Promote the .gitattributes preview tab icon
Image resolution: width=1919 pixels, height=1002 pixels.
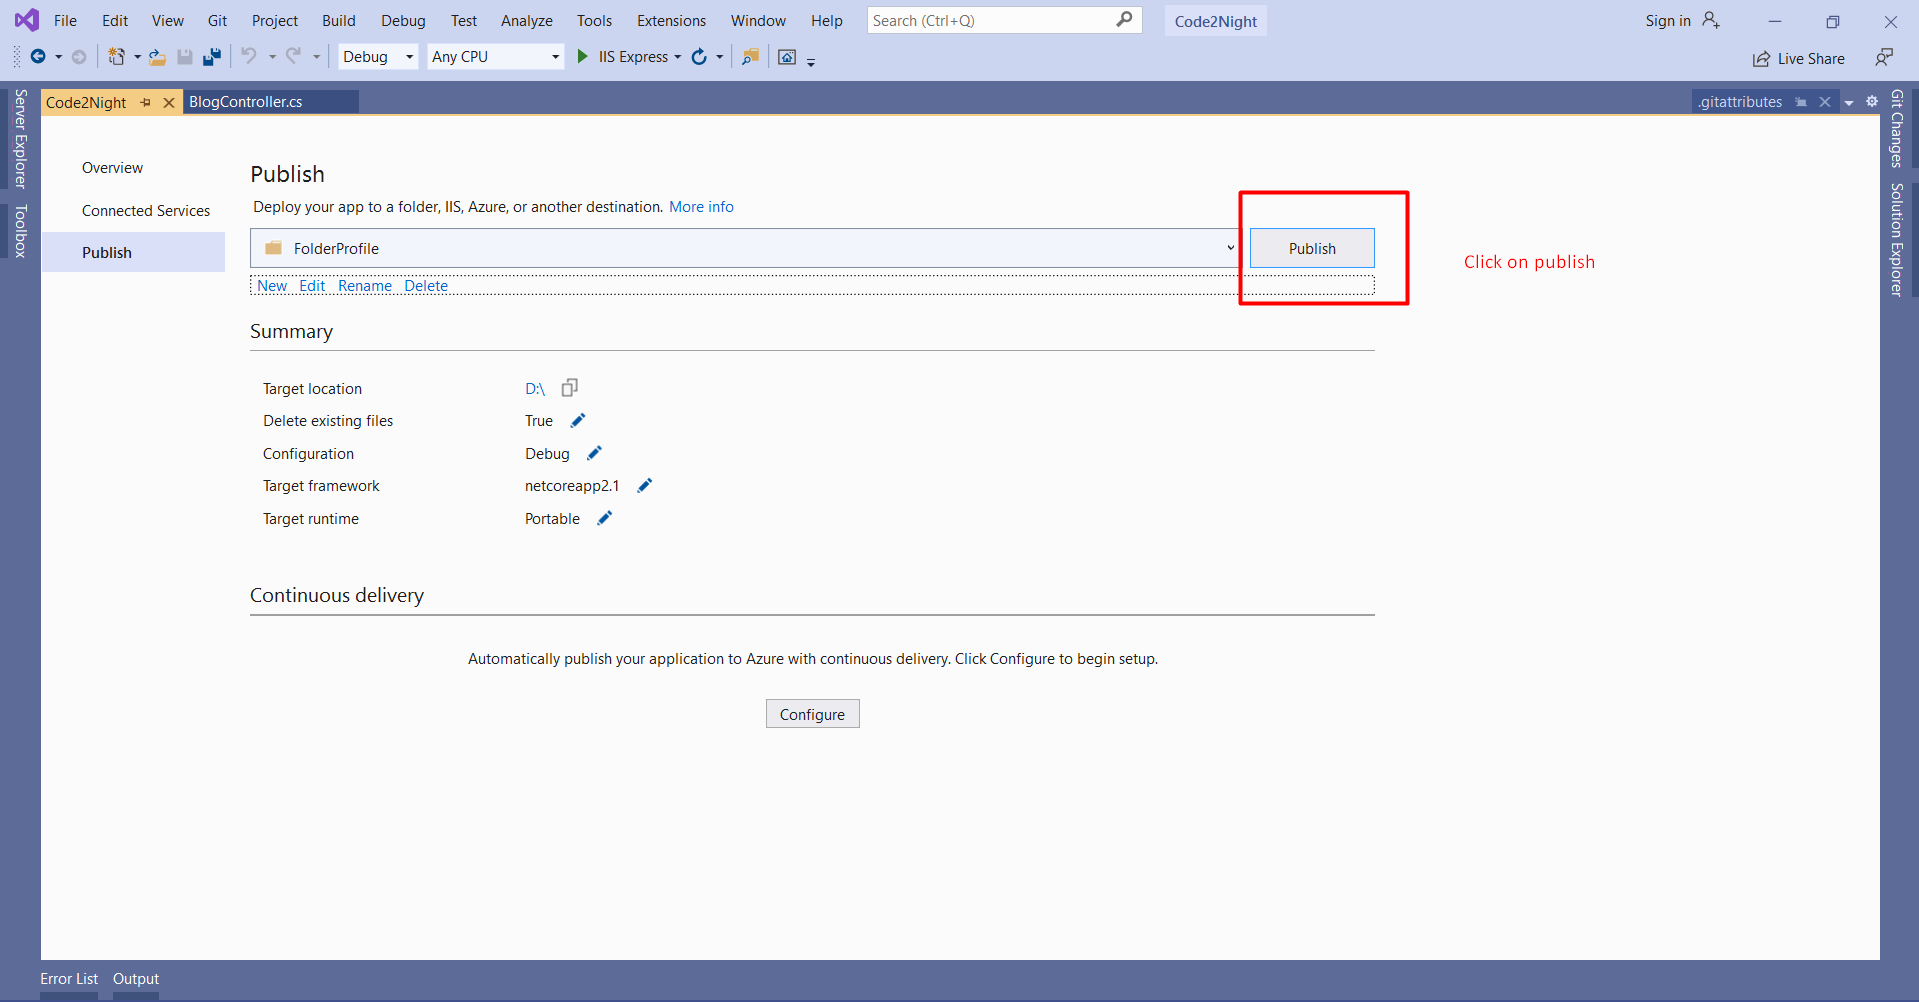point(1801,102)
